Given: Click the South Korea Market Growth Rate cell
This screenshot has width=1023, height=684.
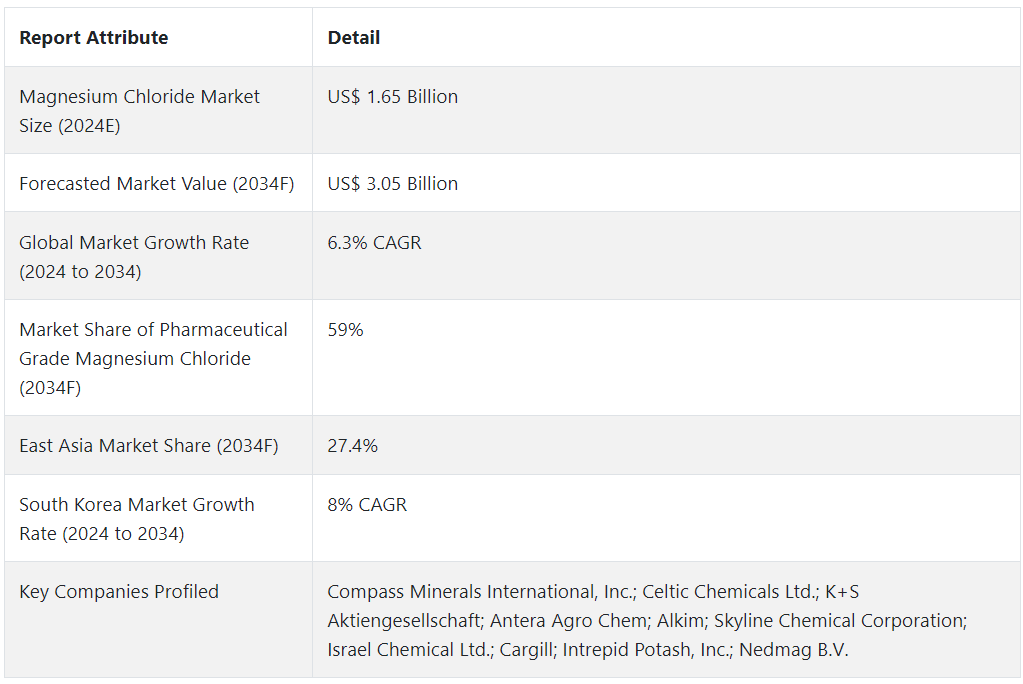Looking at the screenshot, I should pos(137,518).
